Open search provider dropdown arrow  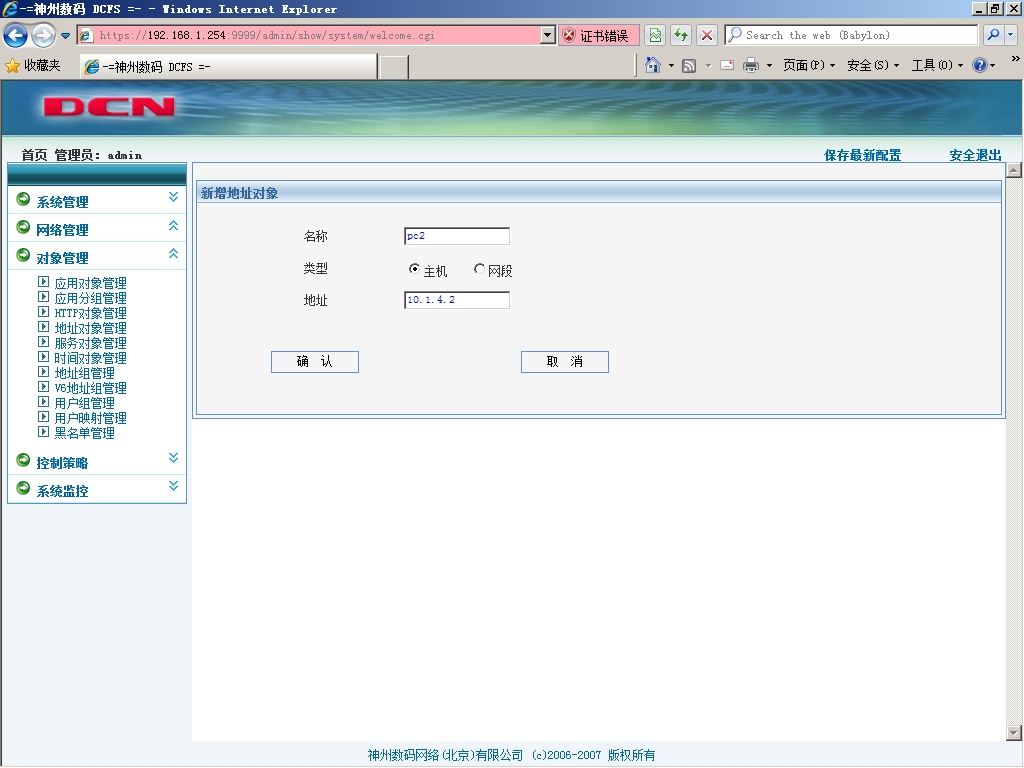(1011, 35)
